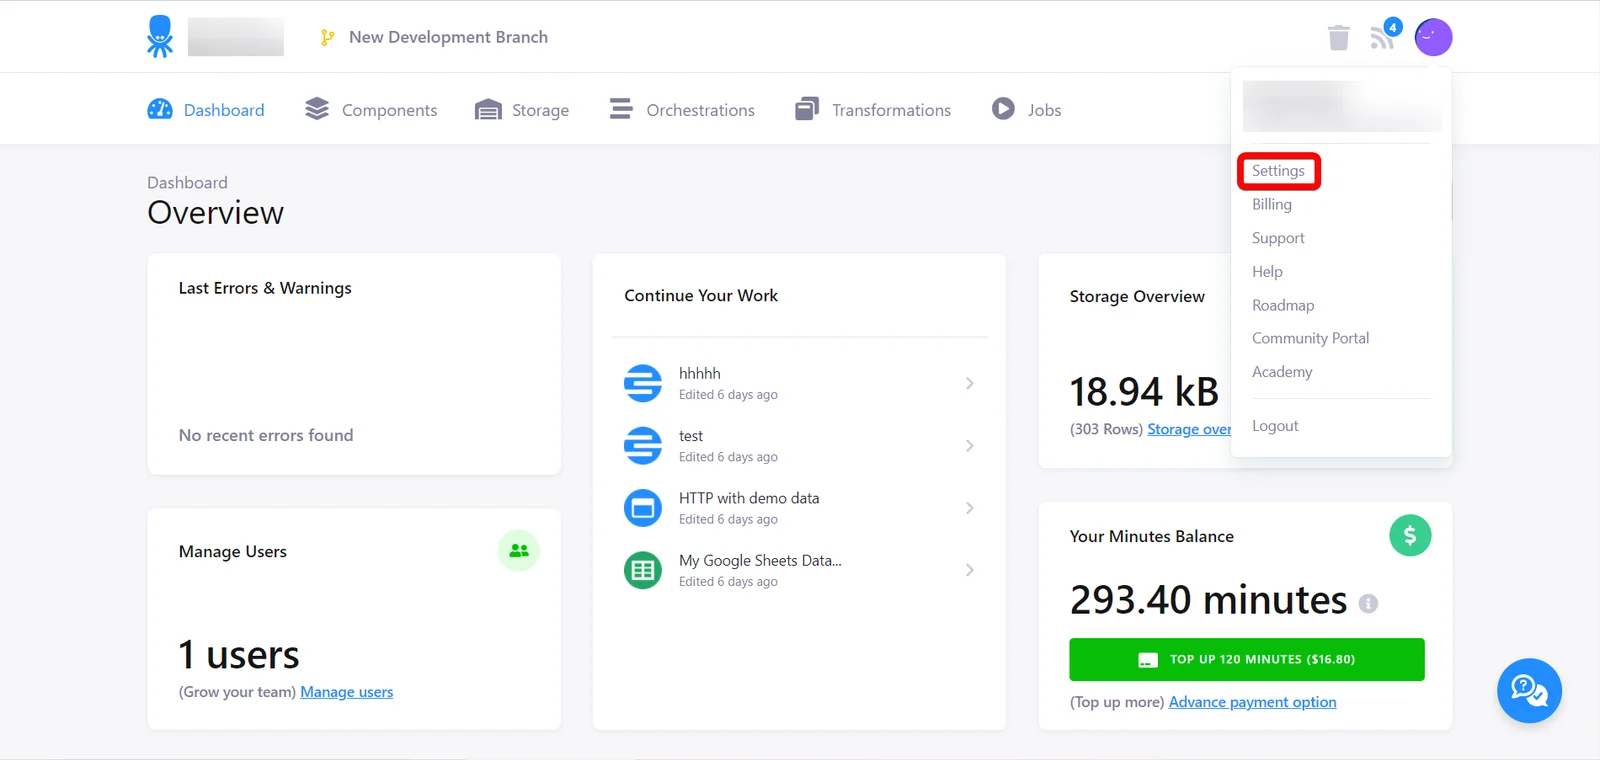Click the Keboola octopus logo
This screenshot has width=1600, height=760.
tap(160, 36)
